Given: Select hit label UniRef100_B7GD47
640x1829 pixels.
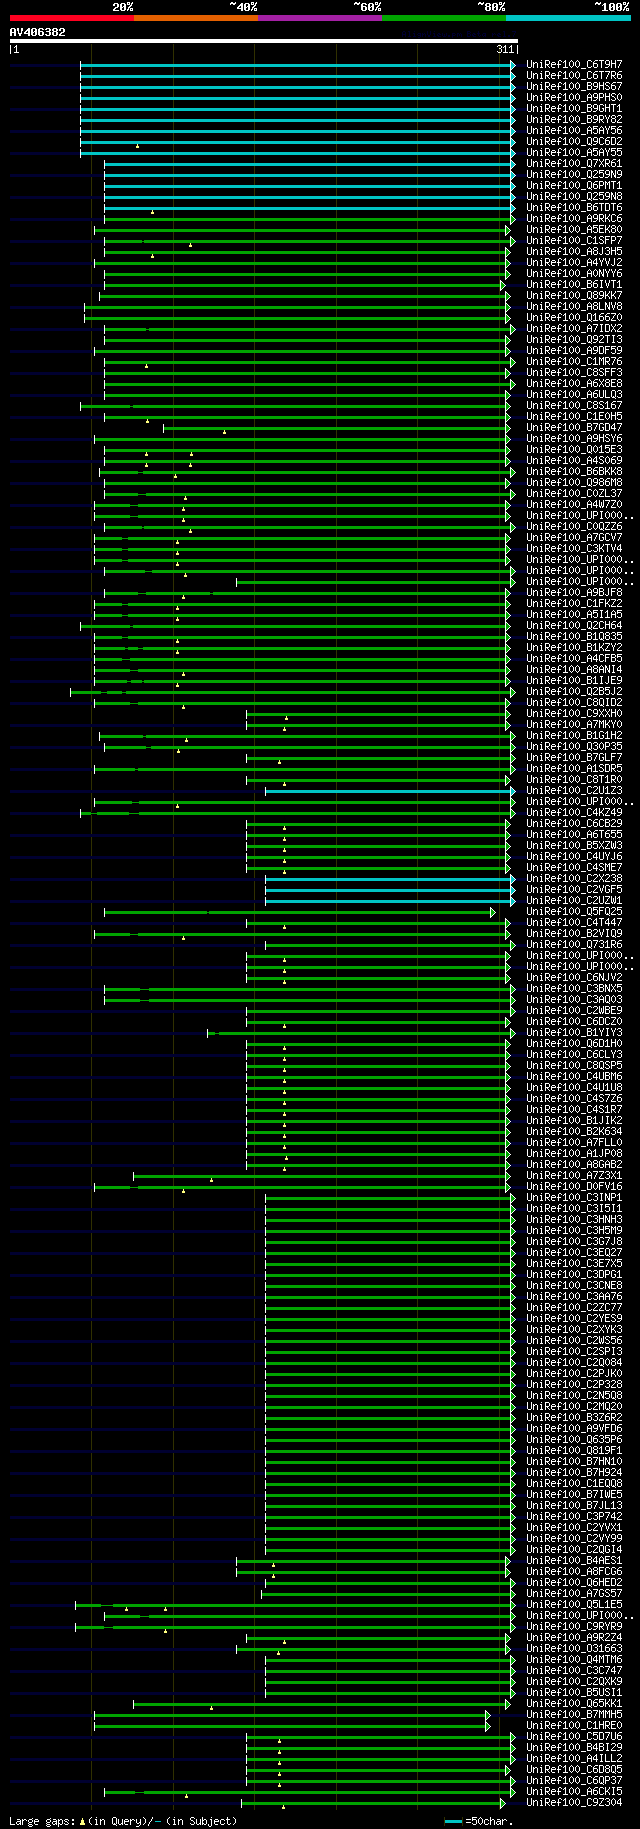Looking at the screenshot, I should 574,428.
